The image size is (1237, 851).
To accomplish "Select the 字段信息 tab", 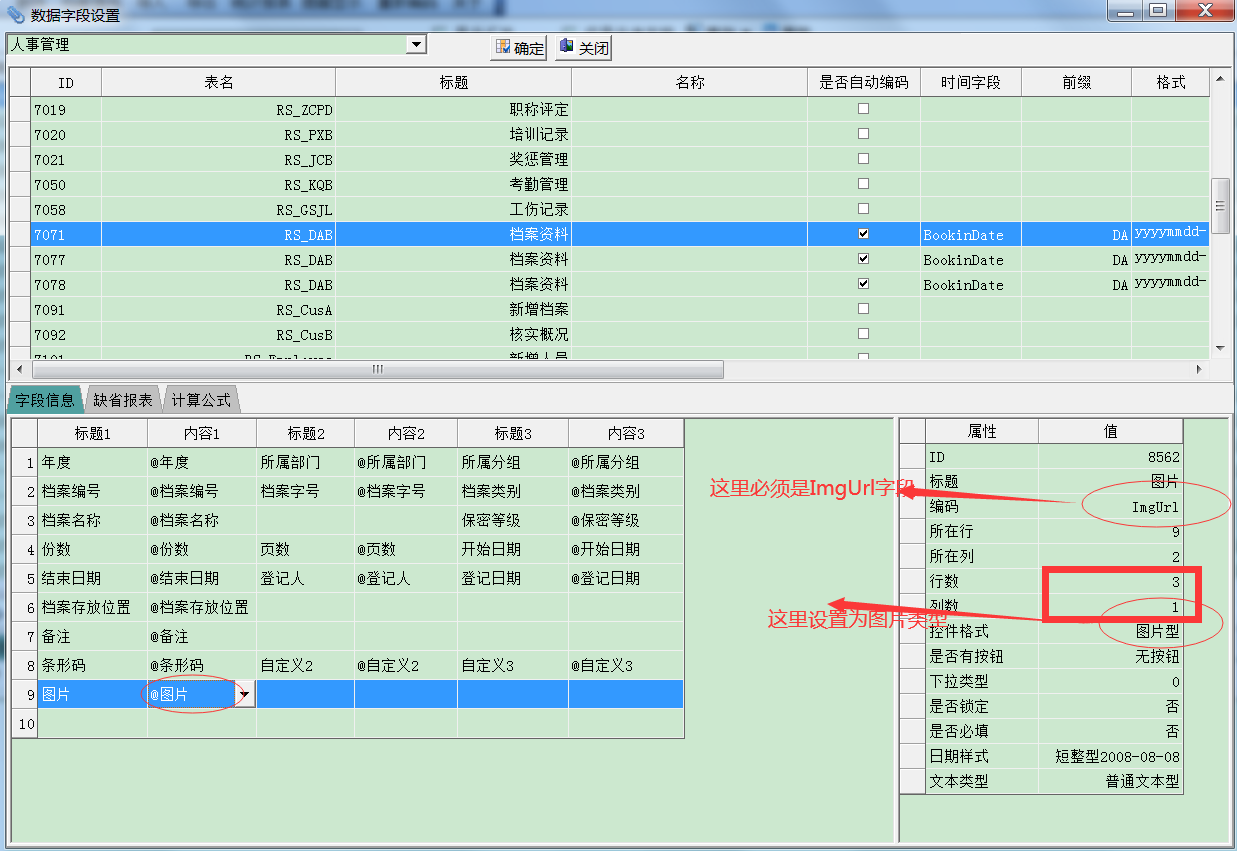I will tap(45, 400).
